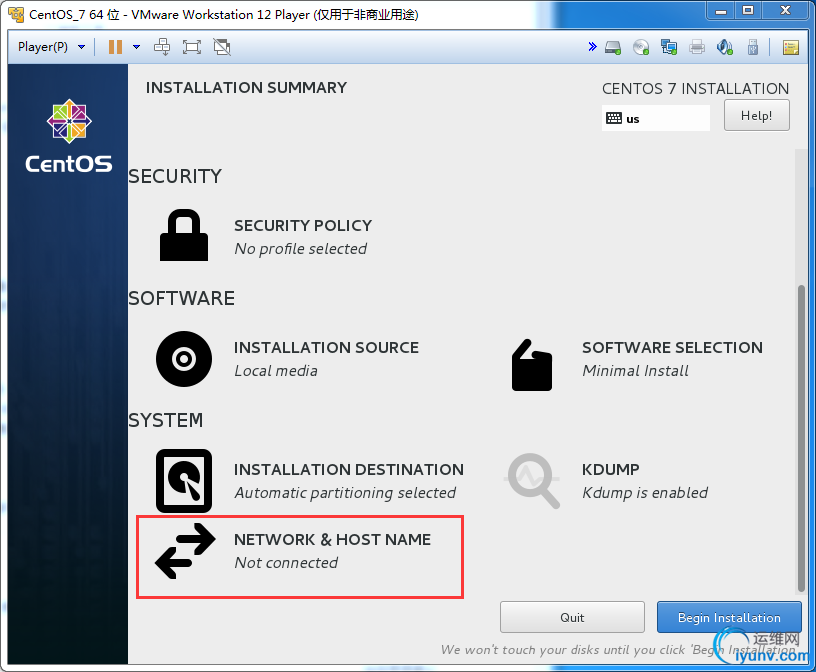Open SOFTWARE SELECTION settings
The image size is (816, 672).
tap(672, 347)
